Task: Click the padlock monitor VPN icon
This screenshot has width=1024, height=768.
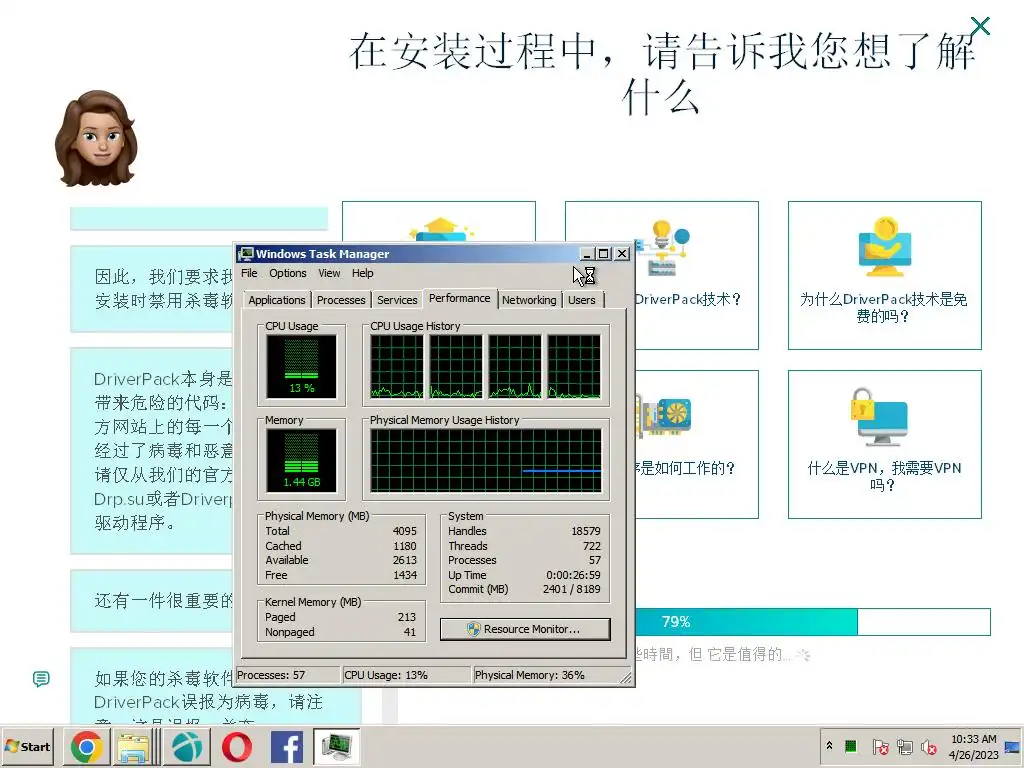Action: pyautogui.click(x=879, y=417)
